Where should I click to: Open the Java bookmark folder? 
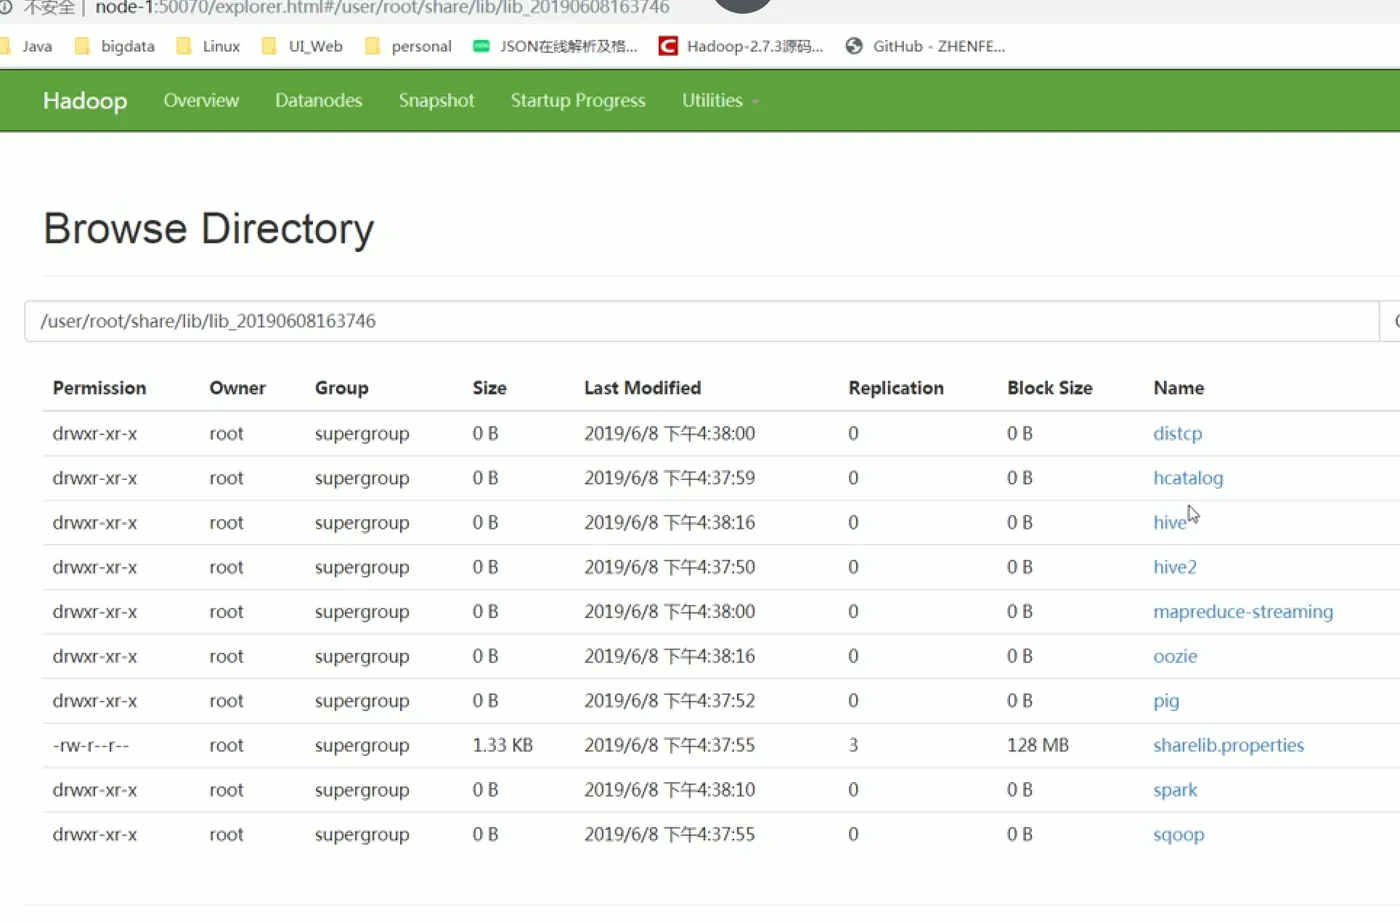tap(27, 46)
